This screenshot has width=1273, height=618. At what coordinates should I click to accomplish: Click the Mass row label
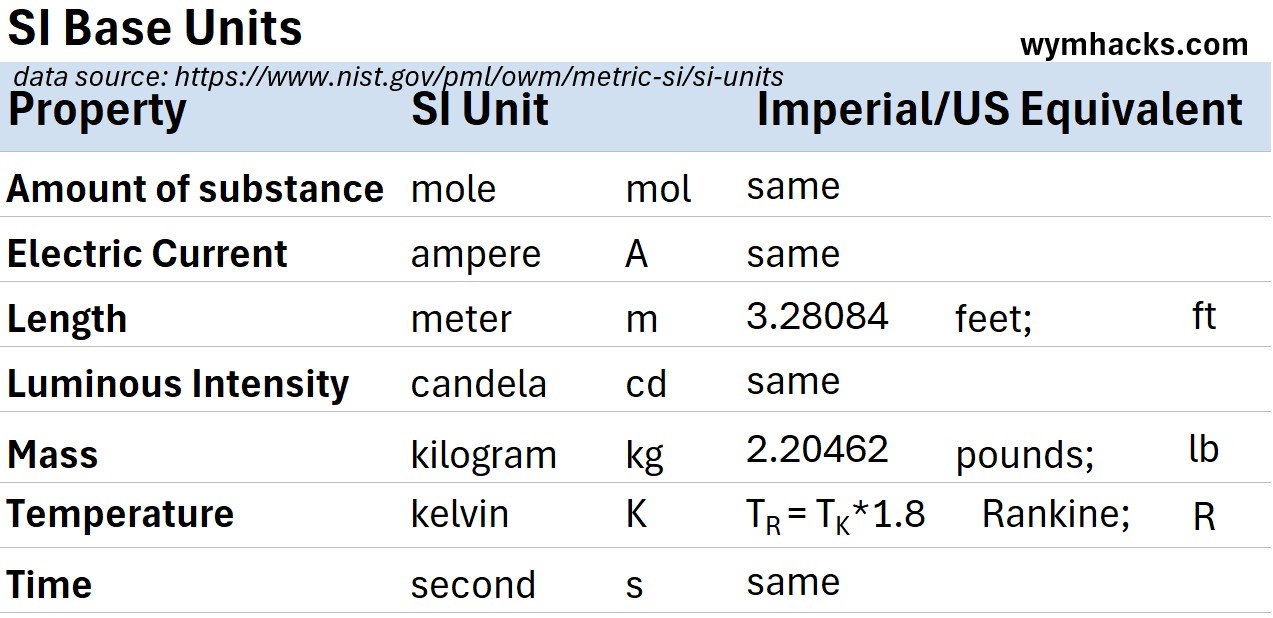pyautogui.click(x=53, y=455)
